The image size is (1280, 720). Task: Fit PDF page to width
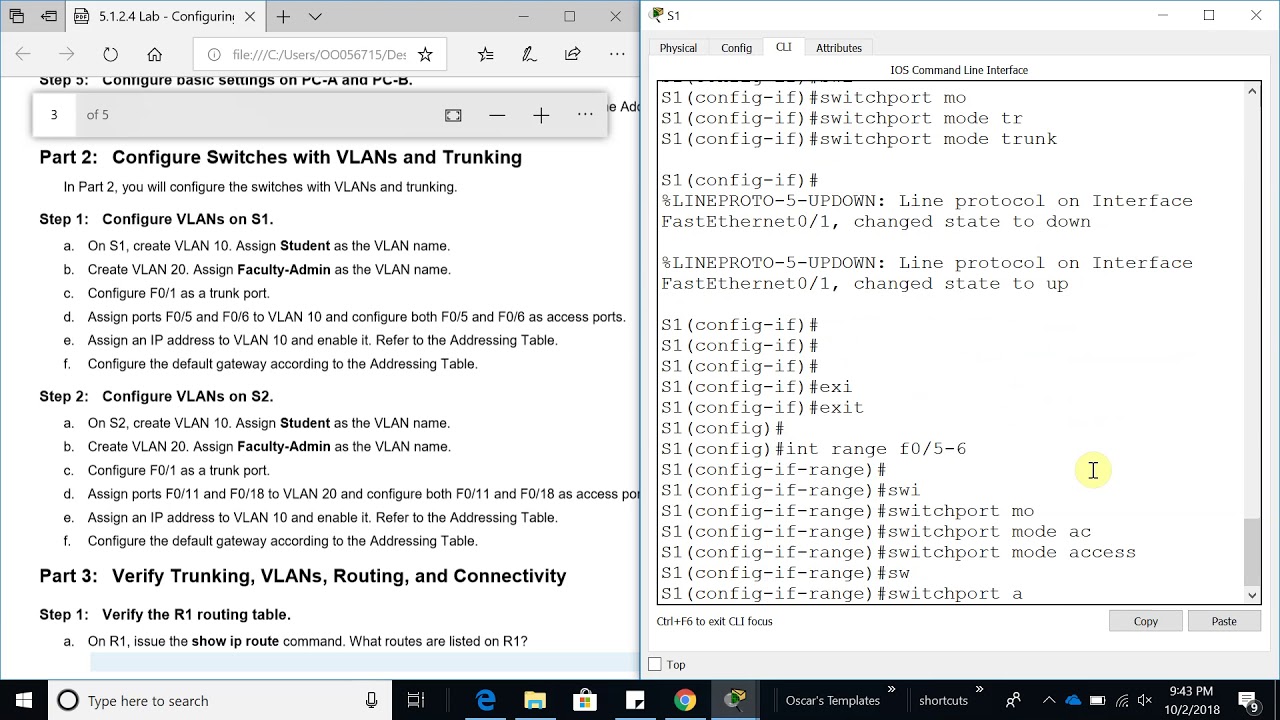[x=453, y=116]
